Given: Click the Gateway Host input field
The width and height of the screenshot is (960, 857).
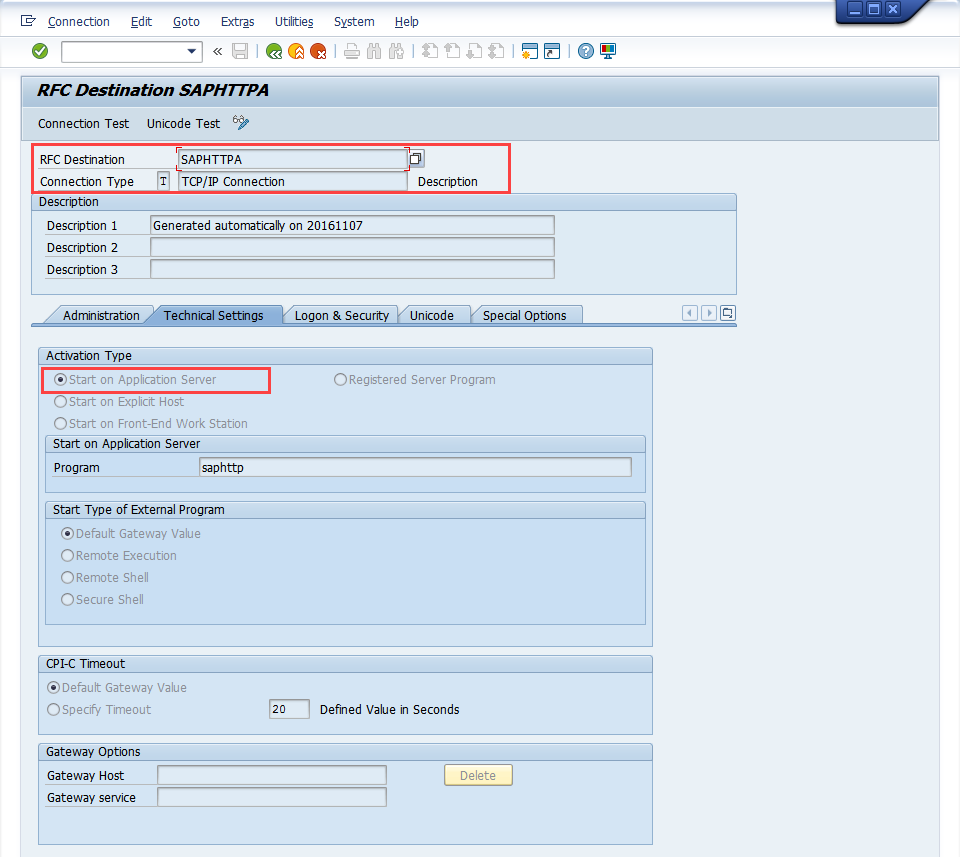Looking at the screenshot, I should click(272, 776).
